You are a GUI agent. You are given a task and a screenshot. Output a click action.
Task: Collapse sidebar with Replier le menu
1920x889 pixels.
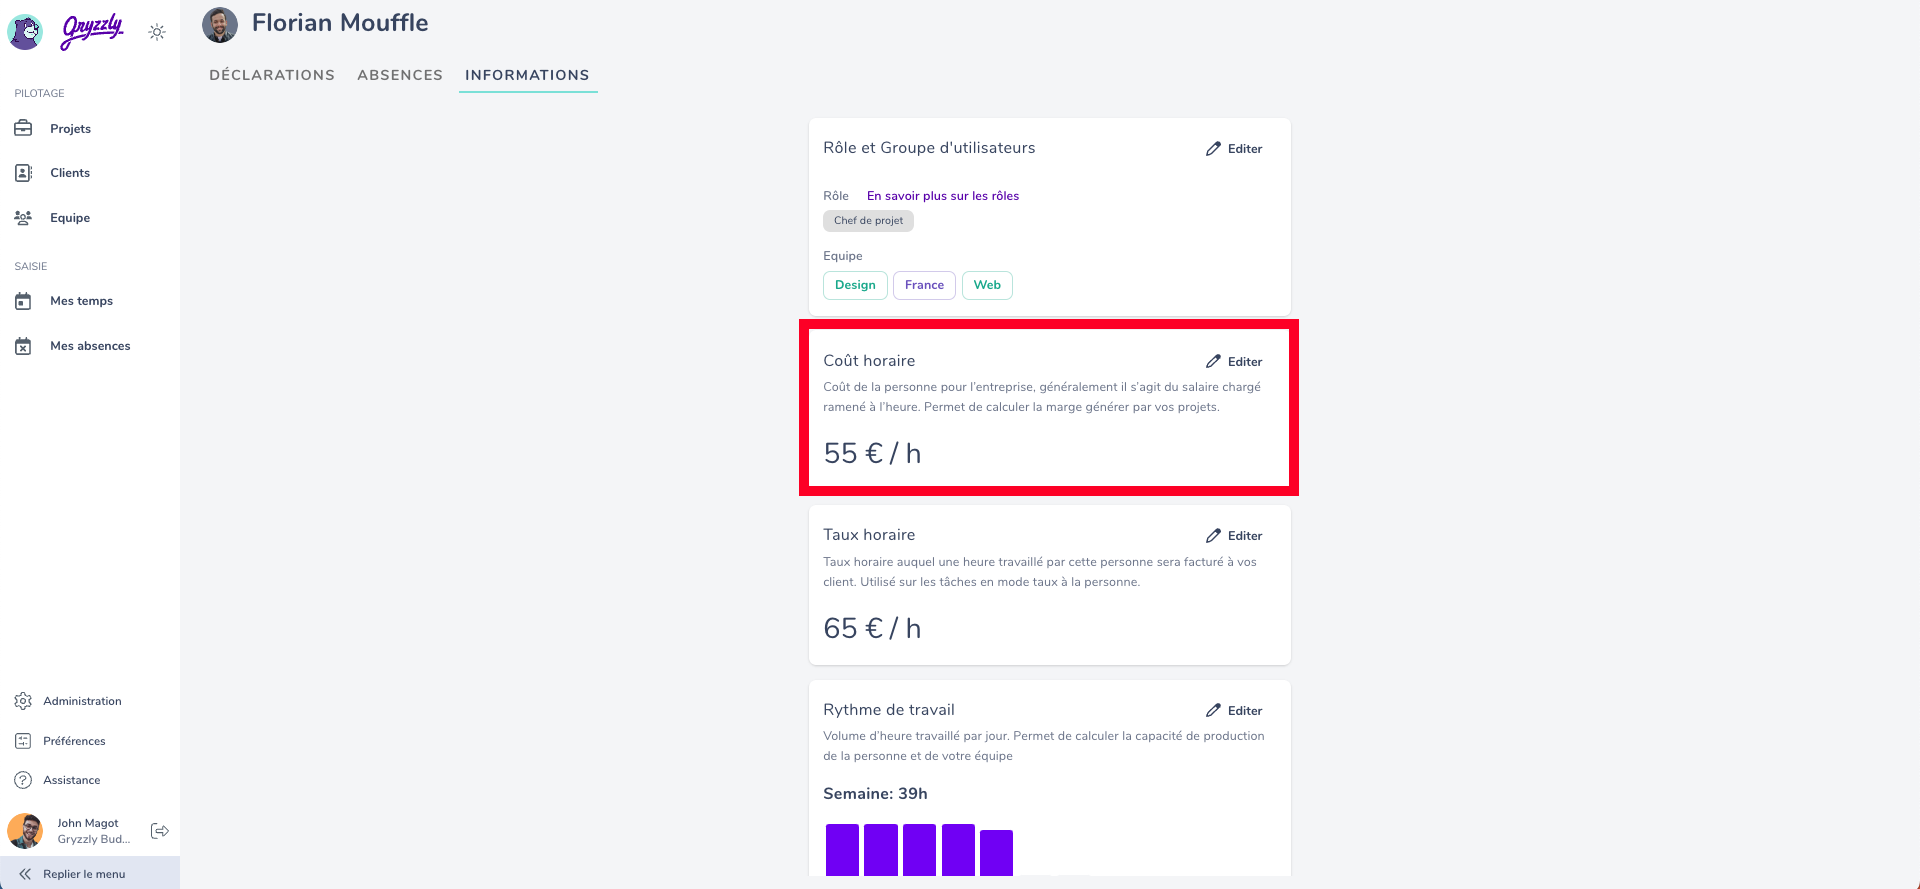pos(84,874)
